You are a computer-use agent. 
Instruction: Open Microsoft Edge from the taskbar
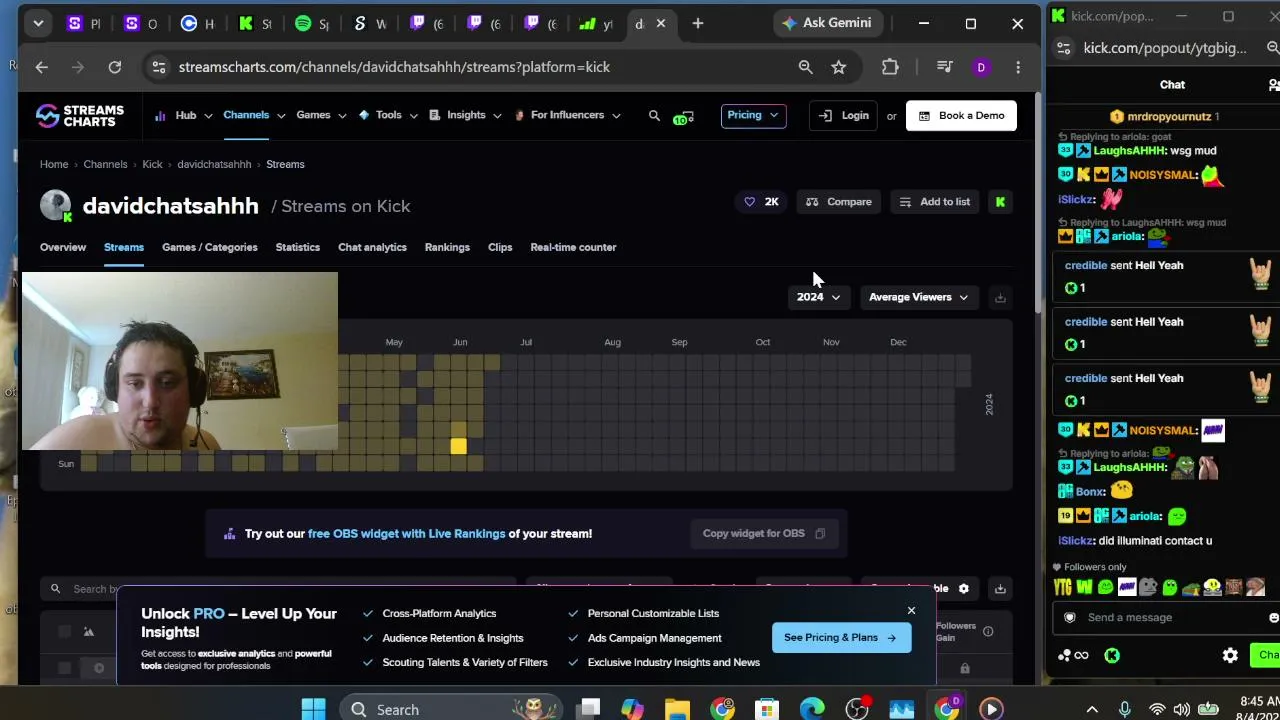pyautogui.click(x=812, y=709)
